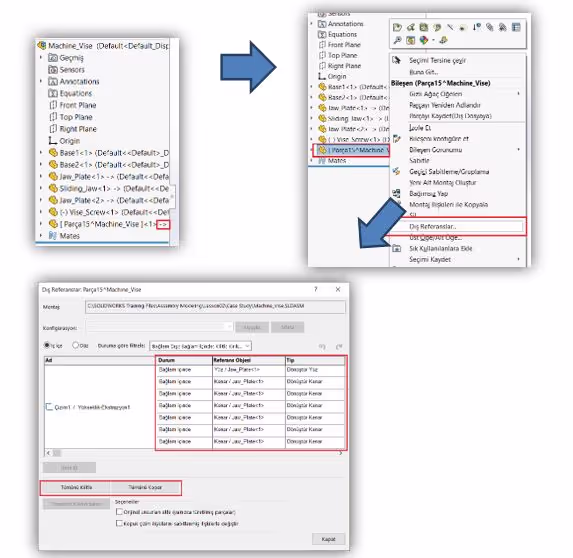The width and height of the screenshot is (573, 558).
Task: Choose Seçimi Kaydet from context menu
Action: click(x=457, y=259)
